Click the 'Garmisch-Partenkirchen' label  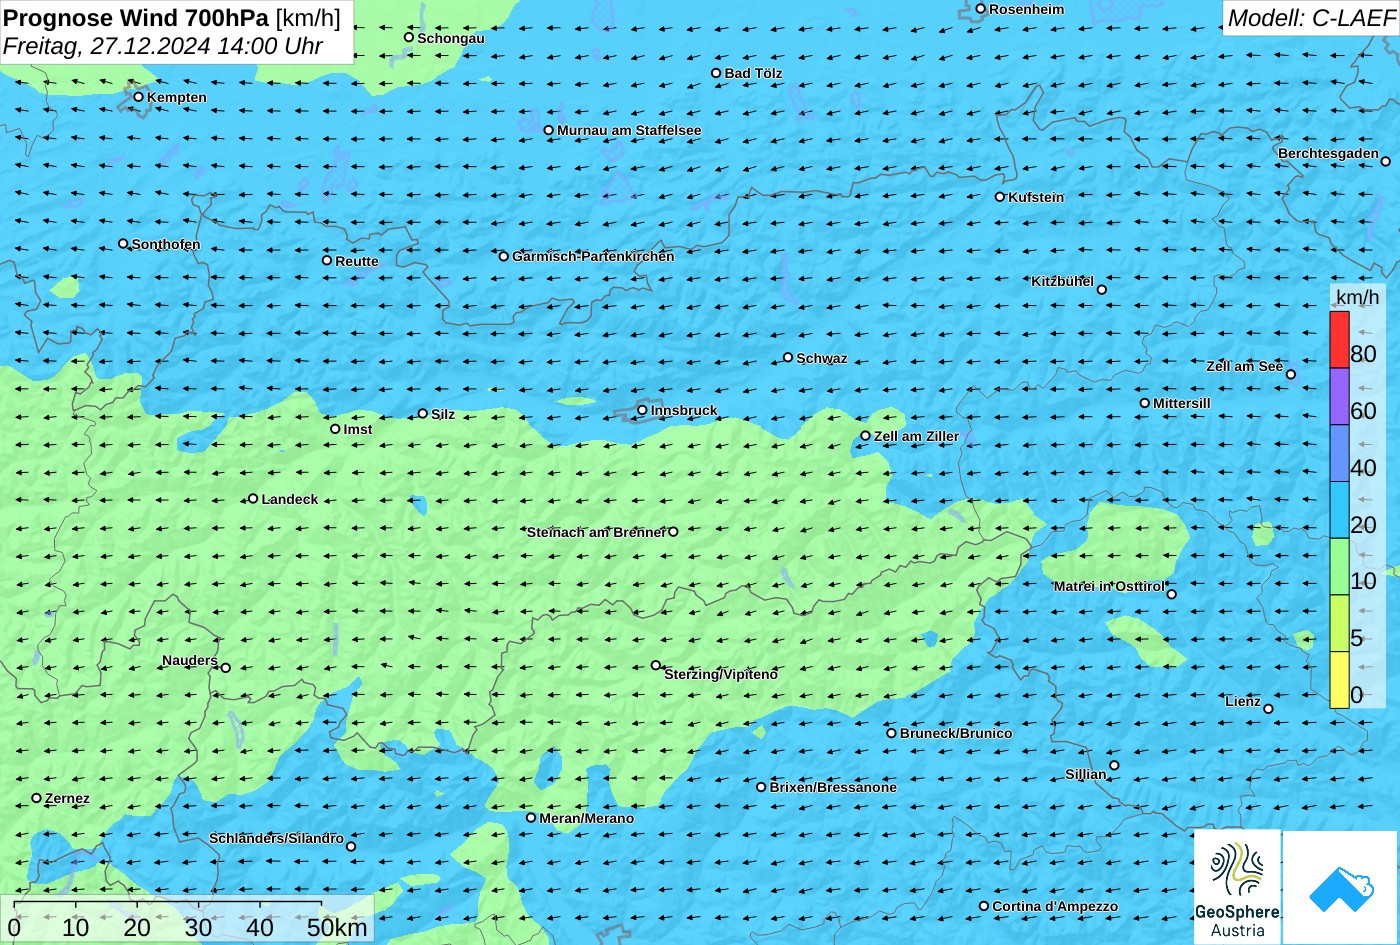pos(593,256)
